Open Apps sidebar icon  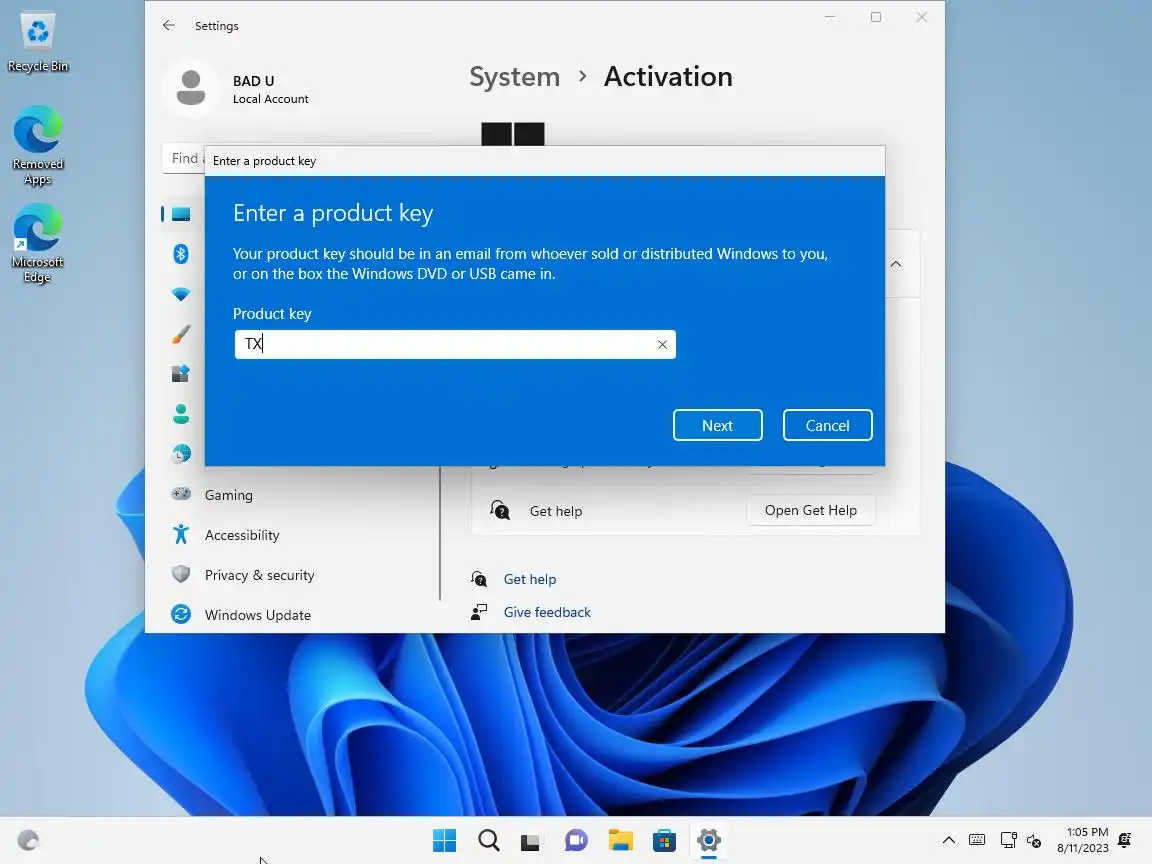(181, 374)
